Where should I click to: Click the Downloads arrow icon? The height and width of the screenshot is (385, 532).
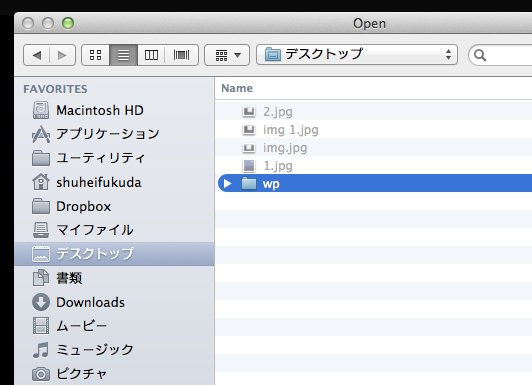[41, 302]
